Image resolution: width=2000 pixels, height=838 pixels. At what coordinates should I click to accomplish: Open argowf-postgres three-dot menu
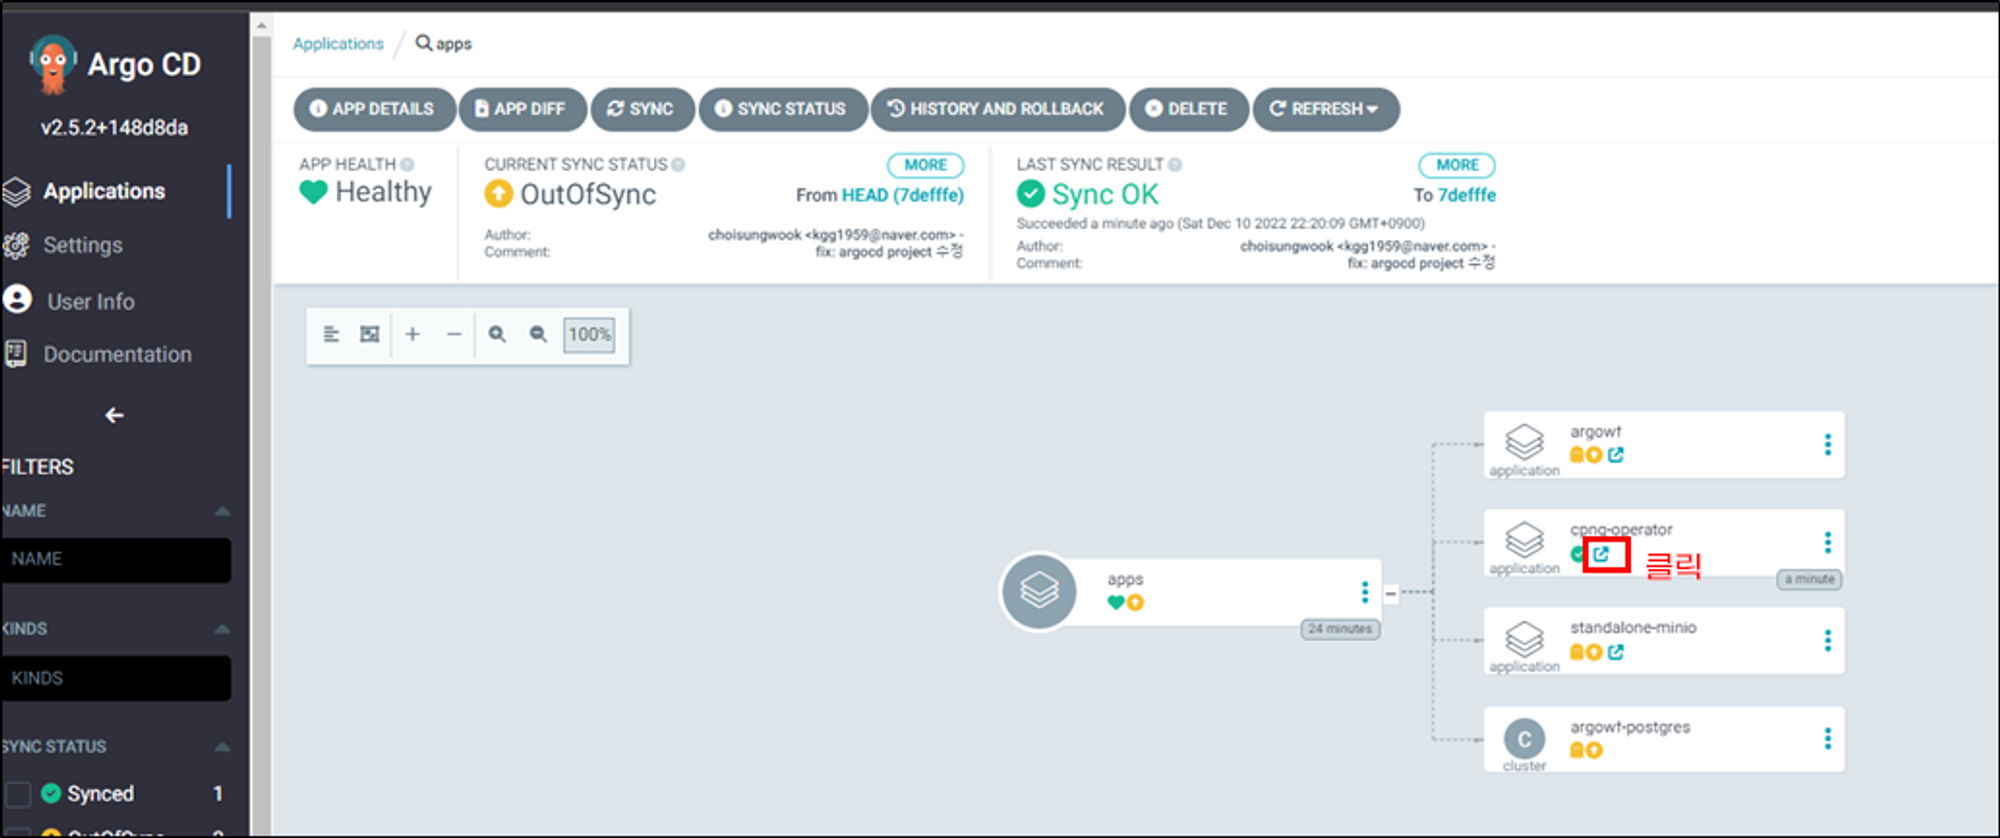click(1828, 739)
